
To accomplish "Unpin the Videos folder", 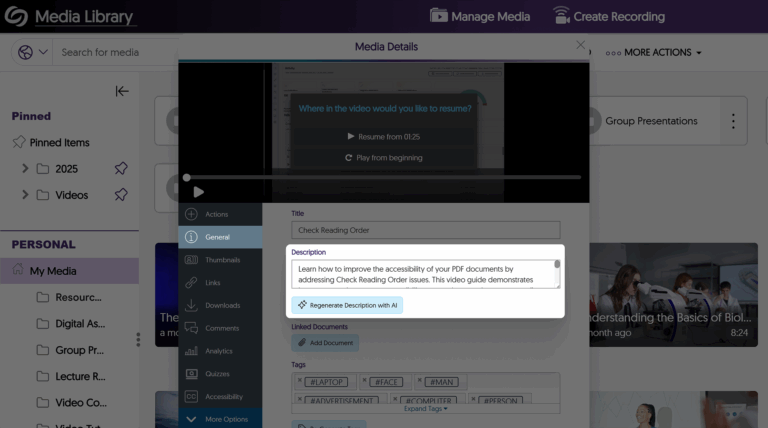I will 121,195.
